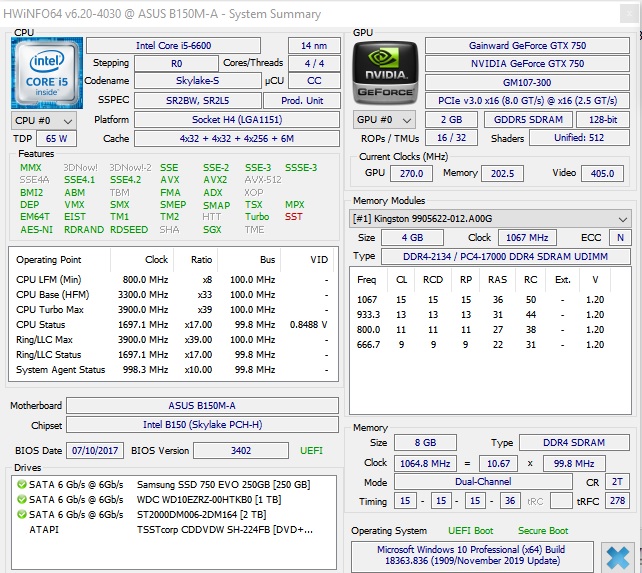Select the CPU Status row
Viewport: 642px width, 573px height.
pyautogui.click(x=174, y=325)
